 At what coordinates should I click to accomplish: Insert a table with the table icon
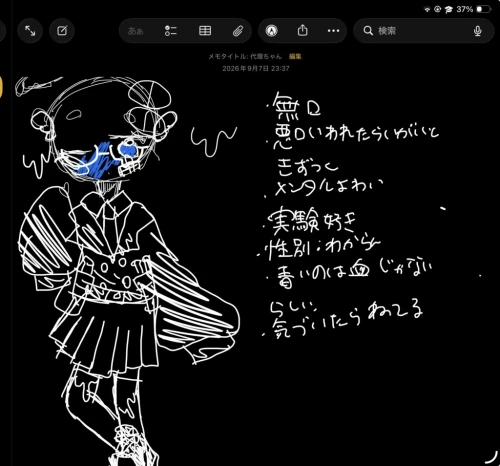[x=205, y=31]
